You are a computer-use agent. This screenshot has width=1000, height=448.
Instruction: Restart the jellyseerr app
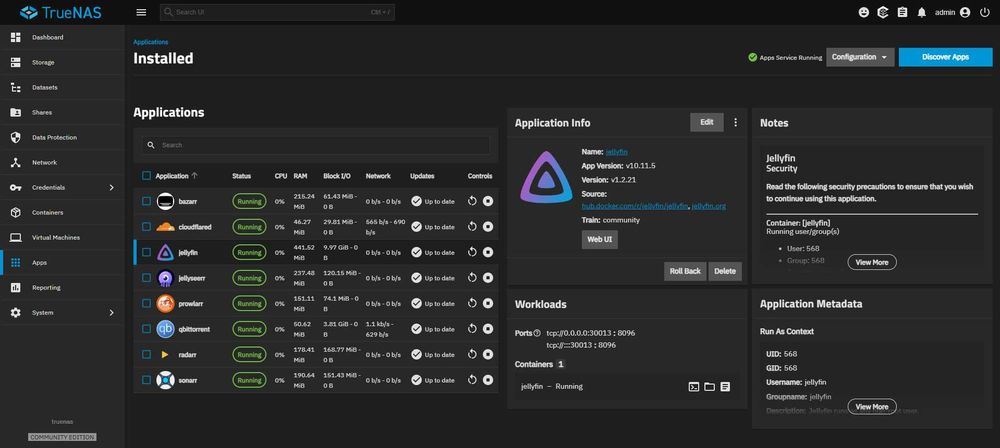473,278
